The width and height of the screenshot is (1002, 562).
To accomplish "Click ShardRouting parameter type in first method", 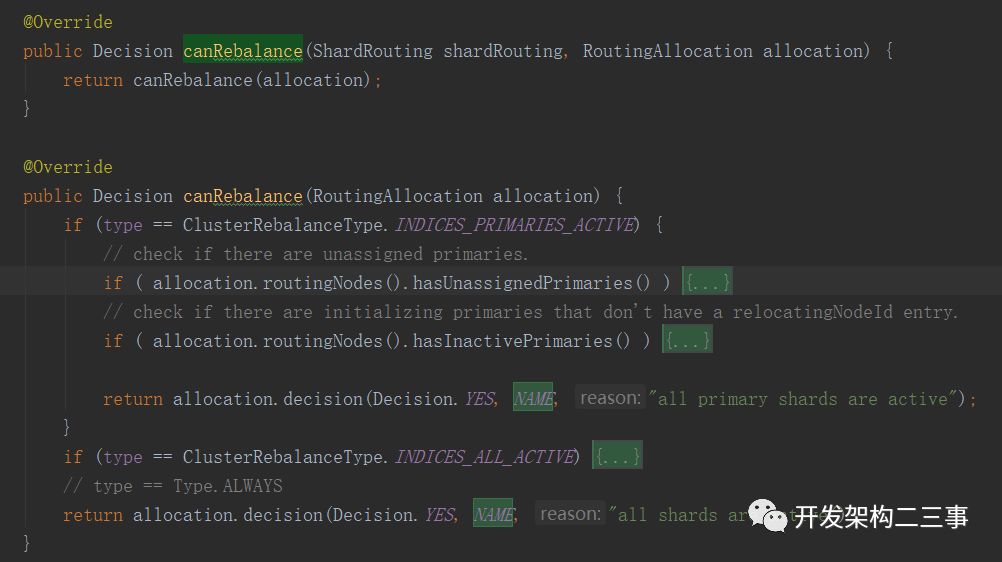I will [373, 51].
